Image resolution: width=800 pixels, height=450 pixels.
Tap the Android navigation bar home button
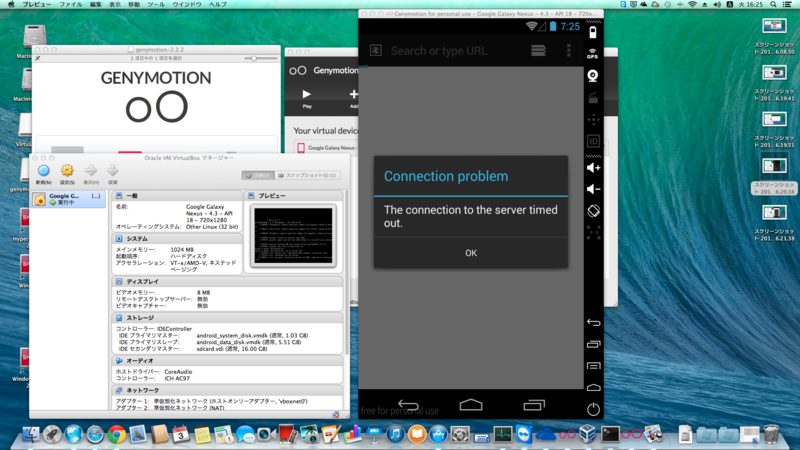[x=470, y=405]
